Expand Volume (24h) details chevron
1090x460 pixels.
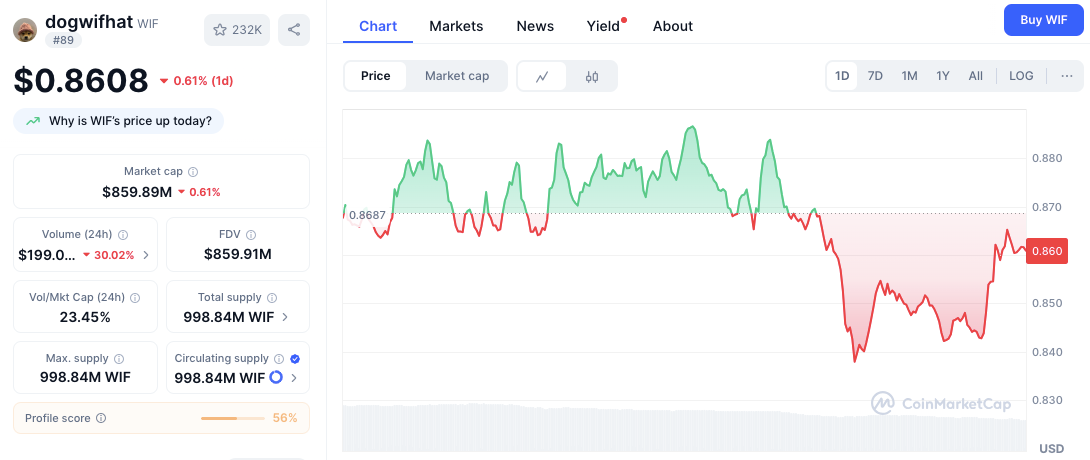[x=147, y=255]
